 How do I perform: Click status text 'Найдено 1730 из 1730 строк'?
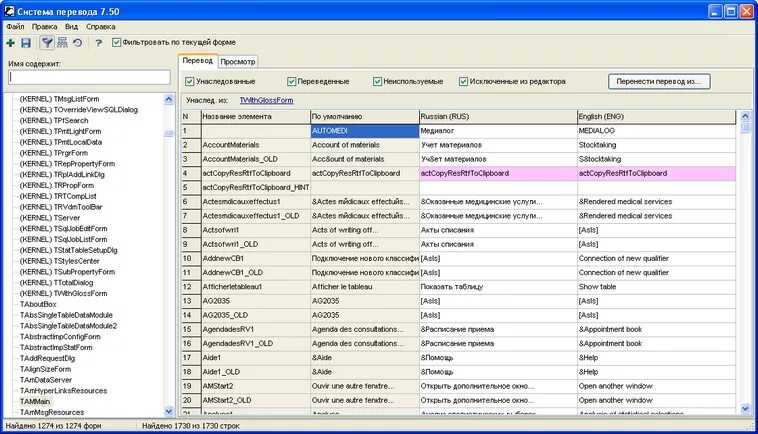[191, 426]
